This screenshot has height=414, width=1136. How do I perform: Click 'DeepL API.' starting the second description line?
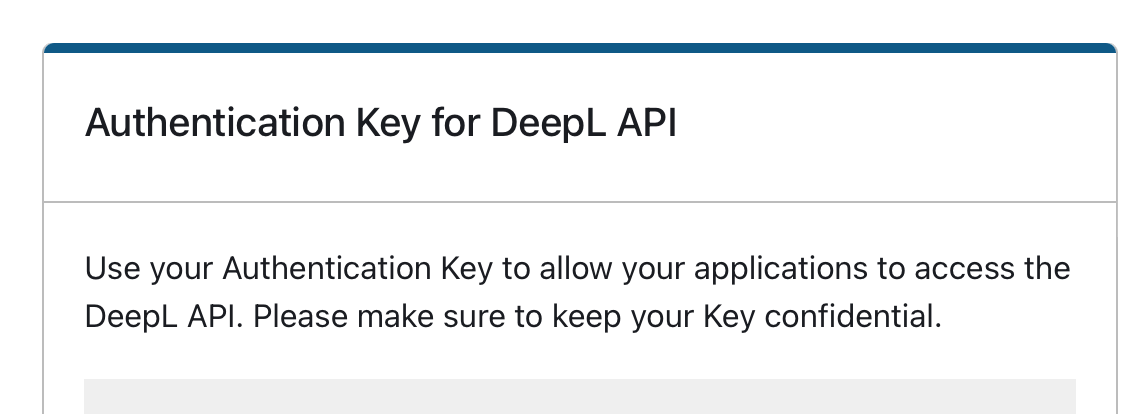click(x=164, y=317)
